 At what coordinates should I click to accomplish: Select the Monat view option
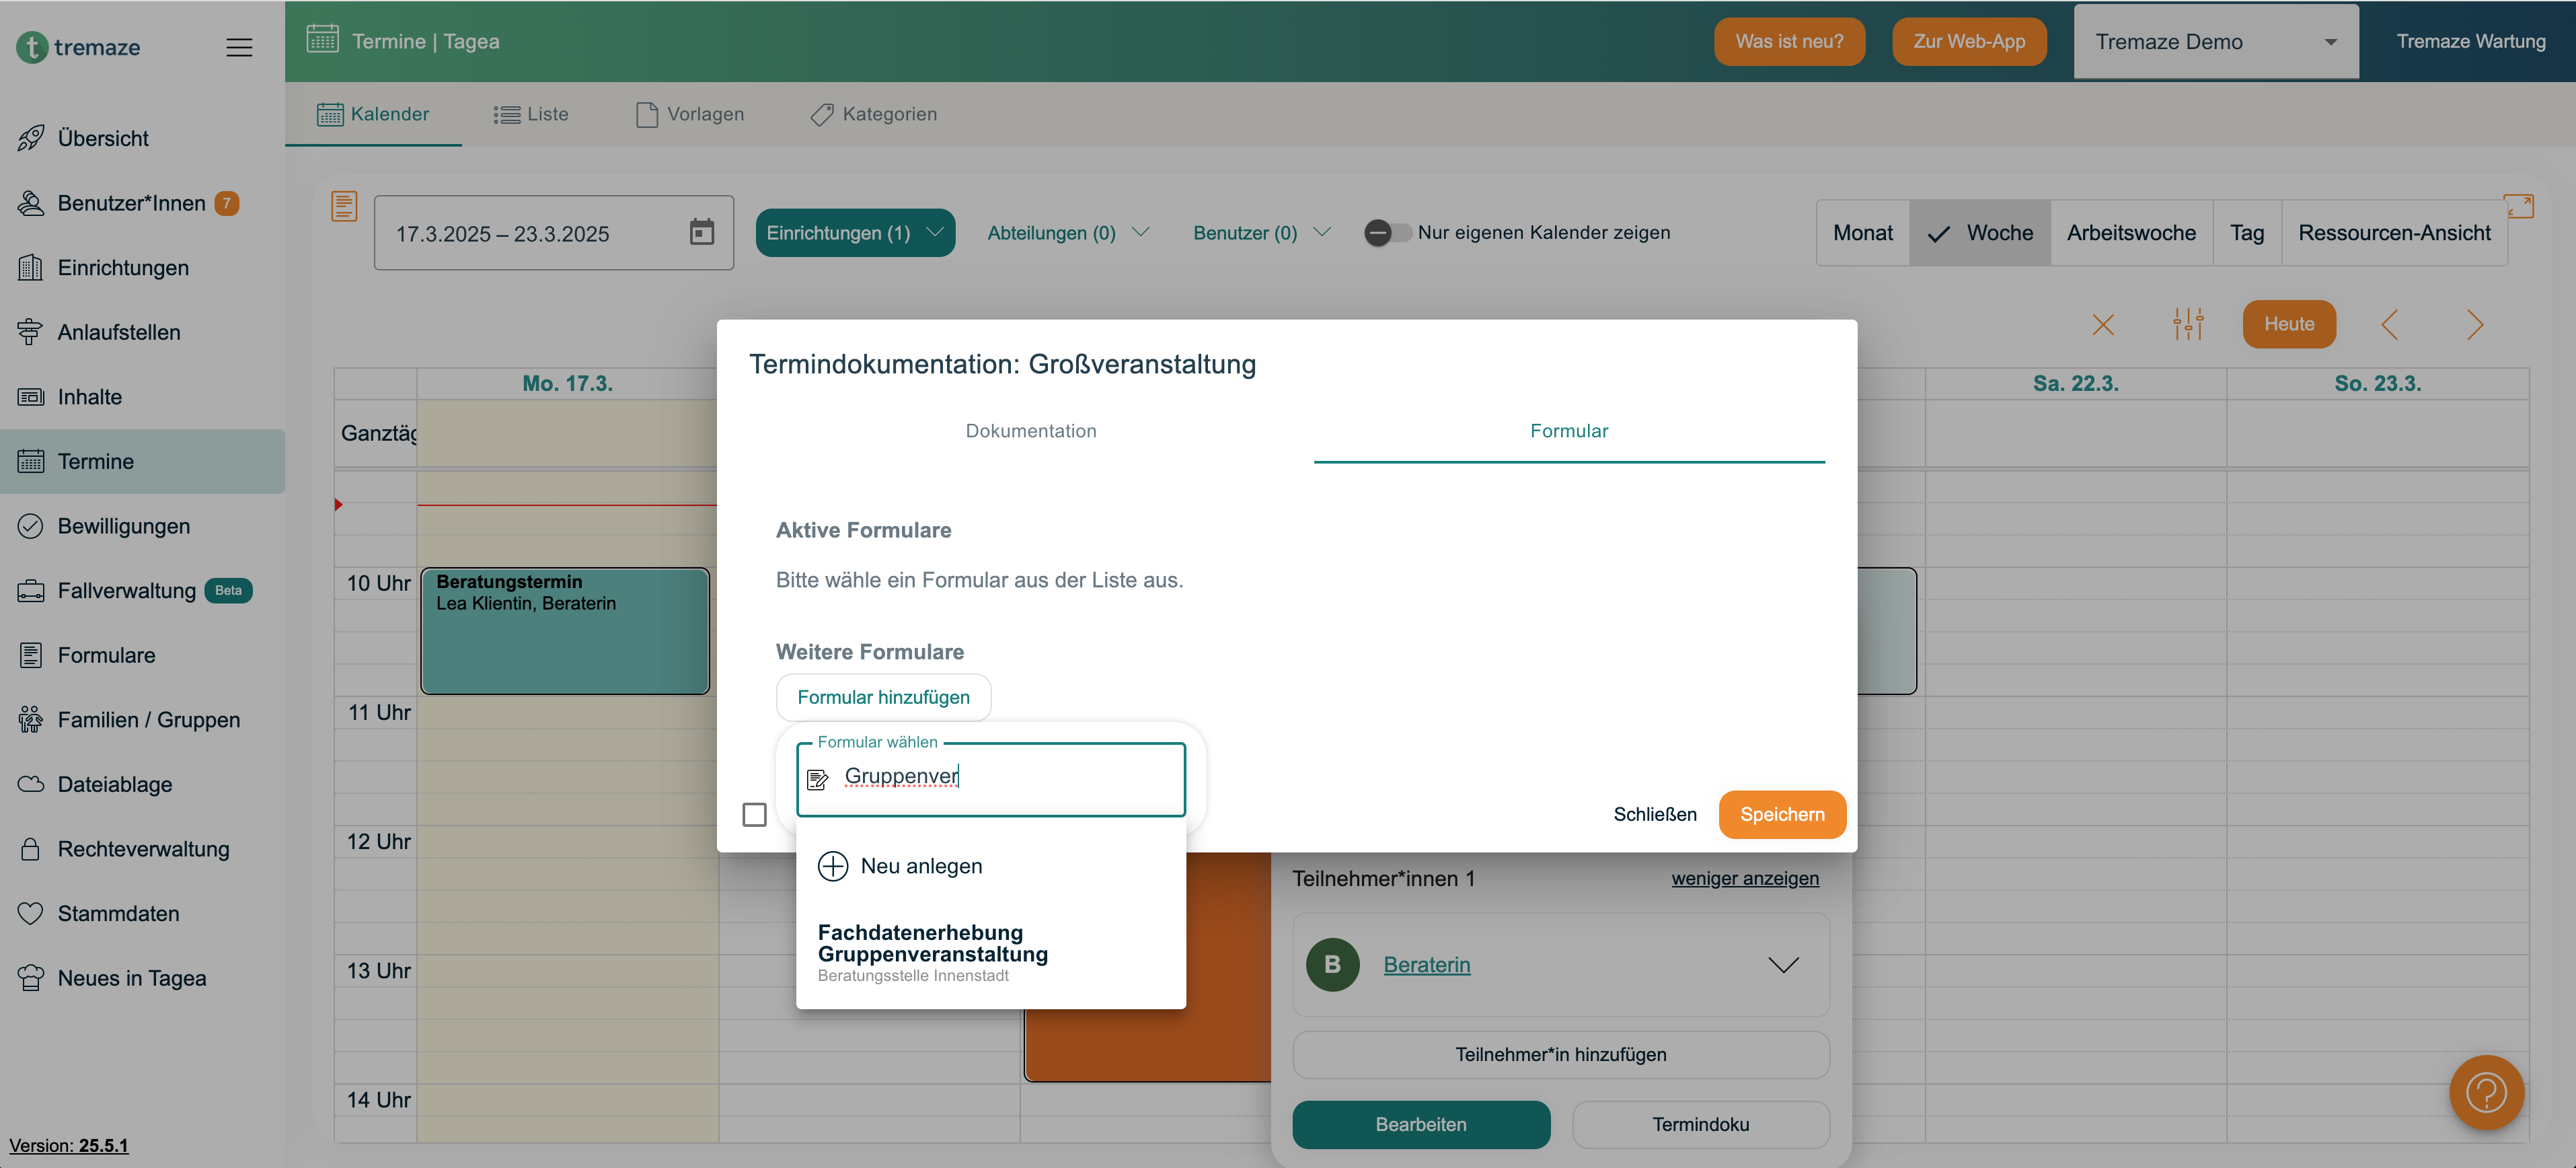1863,233
